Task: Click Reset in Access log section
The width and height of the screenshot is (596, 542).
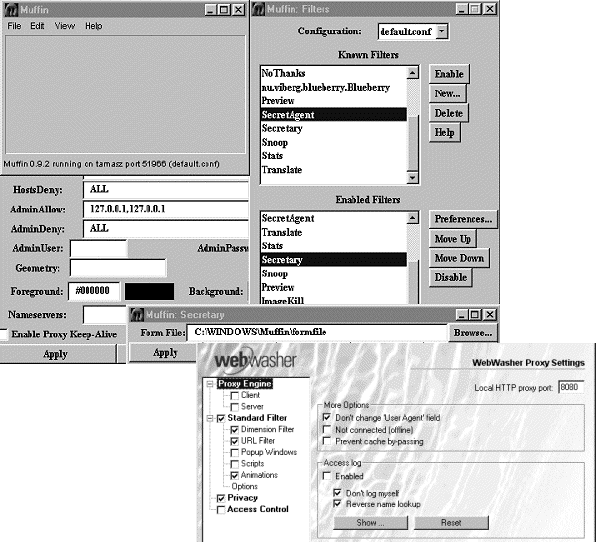Action: [451, 523]
